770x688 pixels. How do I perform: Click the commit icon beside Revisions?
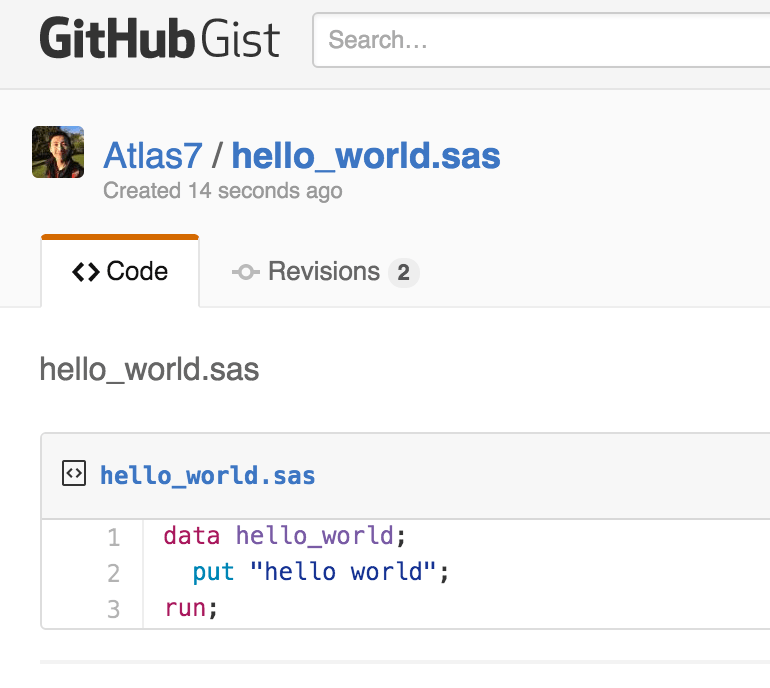click(x=246, y=272)
